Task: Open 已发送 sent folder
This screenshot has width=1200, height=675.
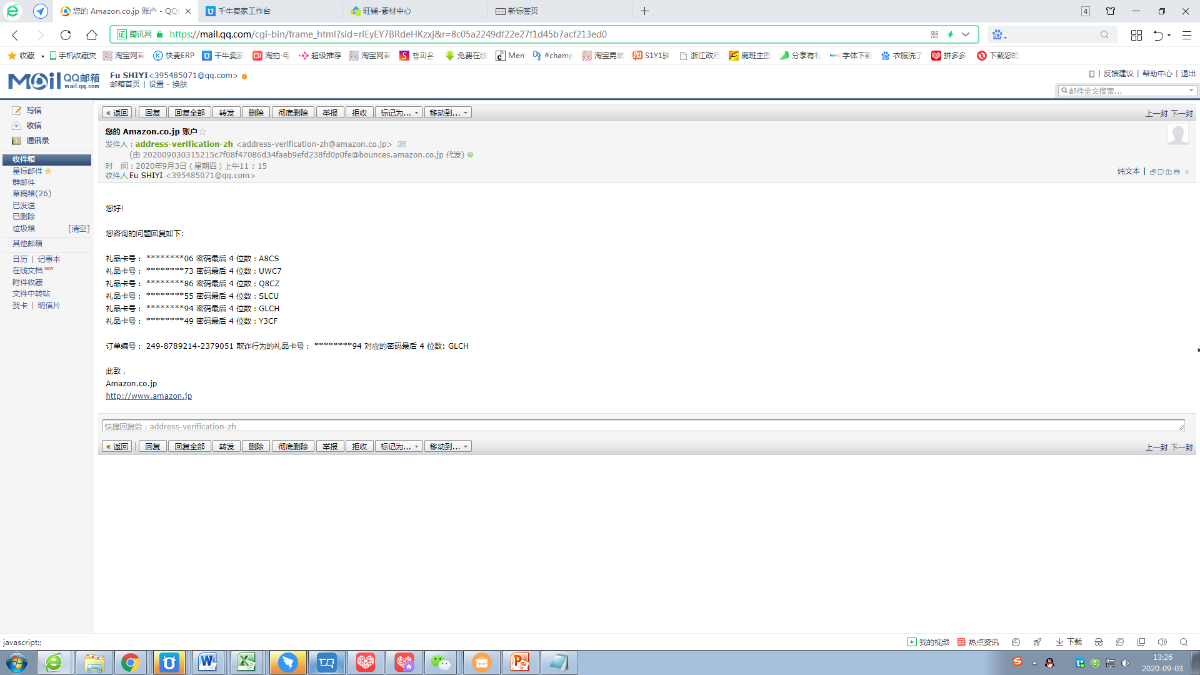Action: (23, 205)
